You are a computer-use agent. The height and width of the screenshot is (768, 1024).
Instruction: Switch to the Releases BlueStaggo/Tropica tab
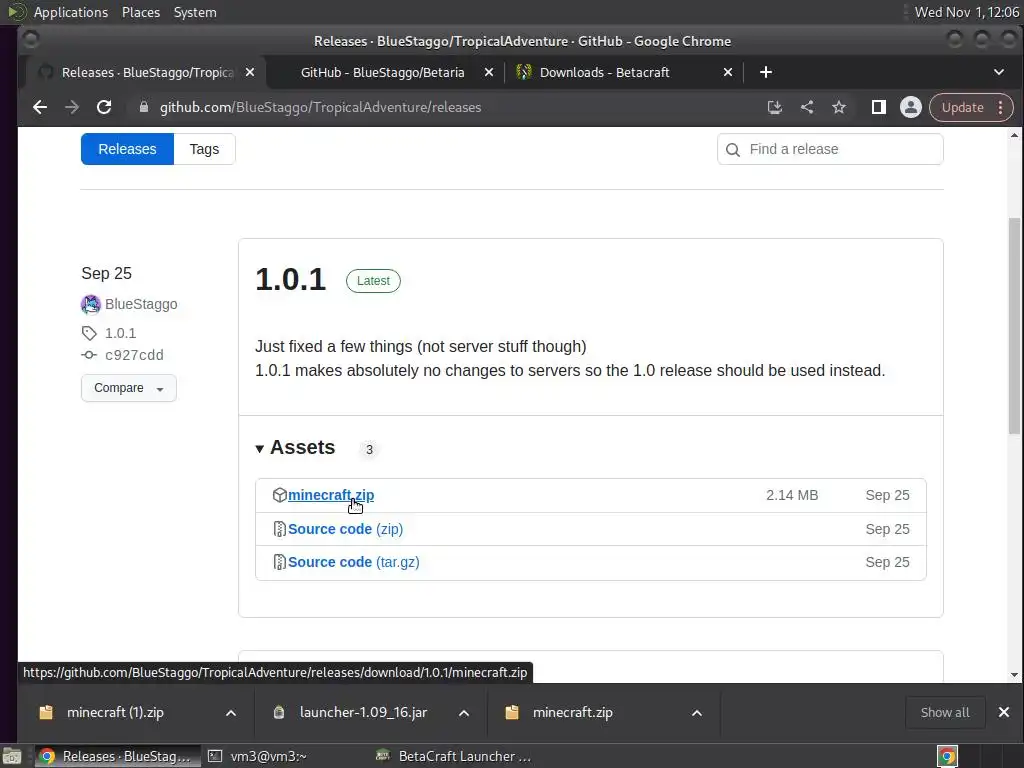pyautogui.click(x=146, y=72)
